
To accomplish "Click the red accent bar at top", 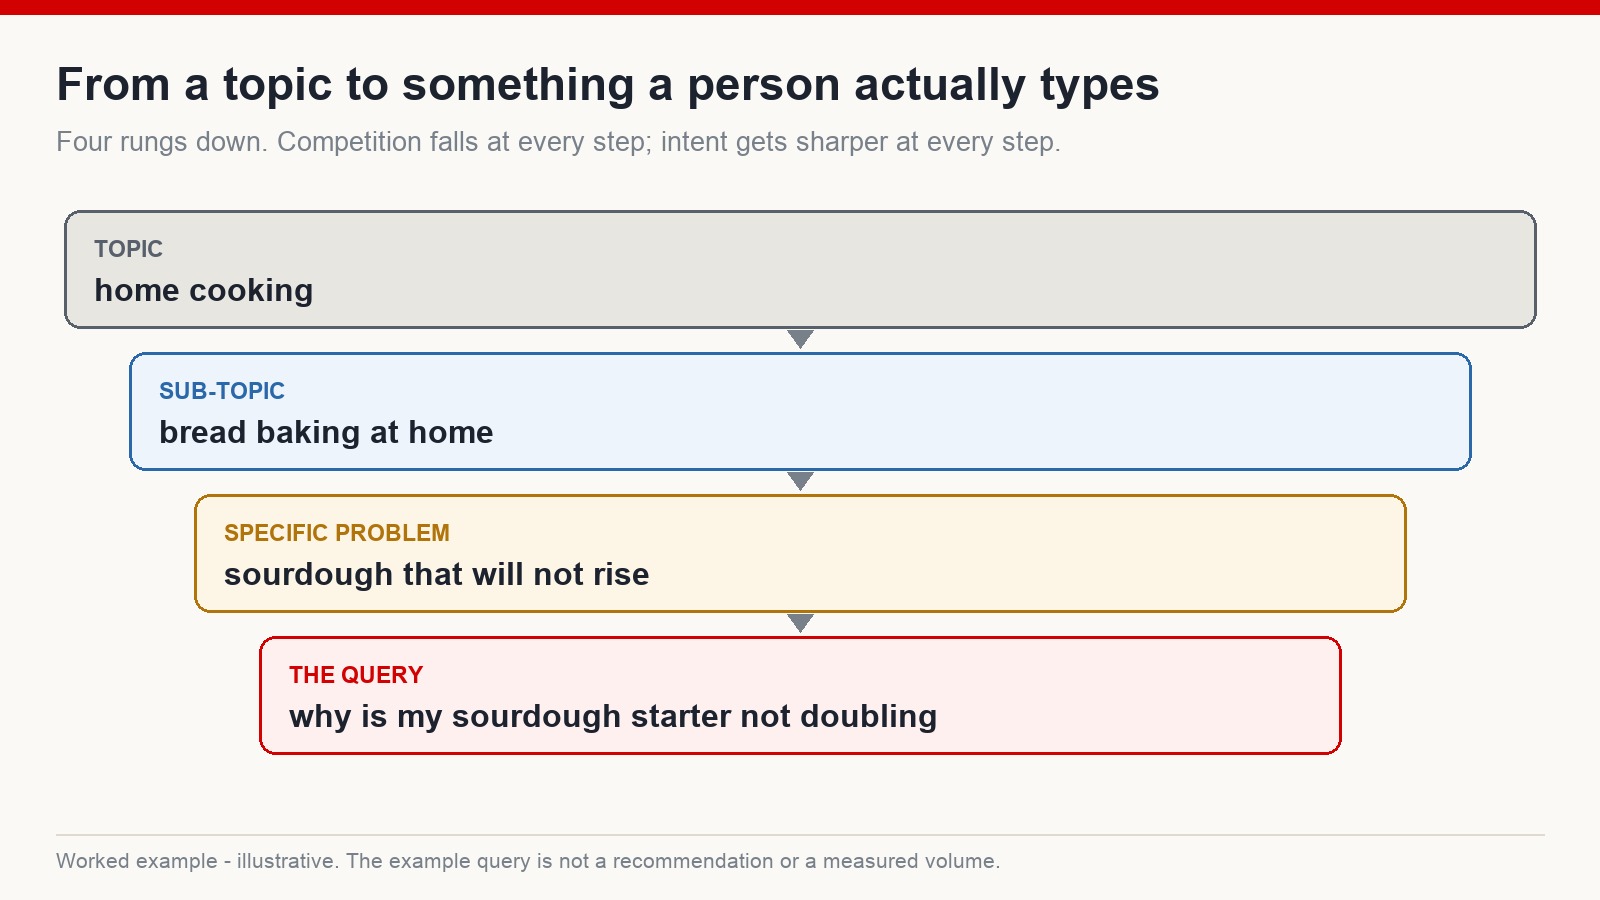I will pos(800,7).
